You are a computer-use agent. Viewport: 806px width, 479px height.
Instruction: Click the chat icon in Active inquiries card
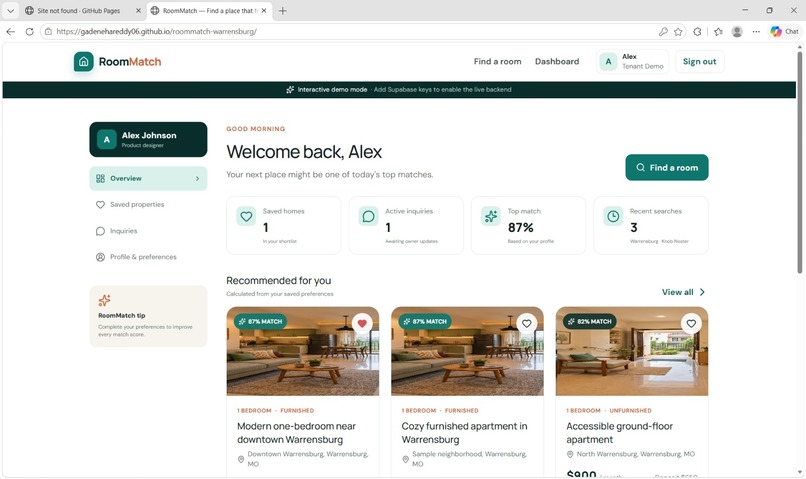point(369,216)
